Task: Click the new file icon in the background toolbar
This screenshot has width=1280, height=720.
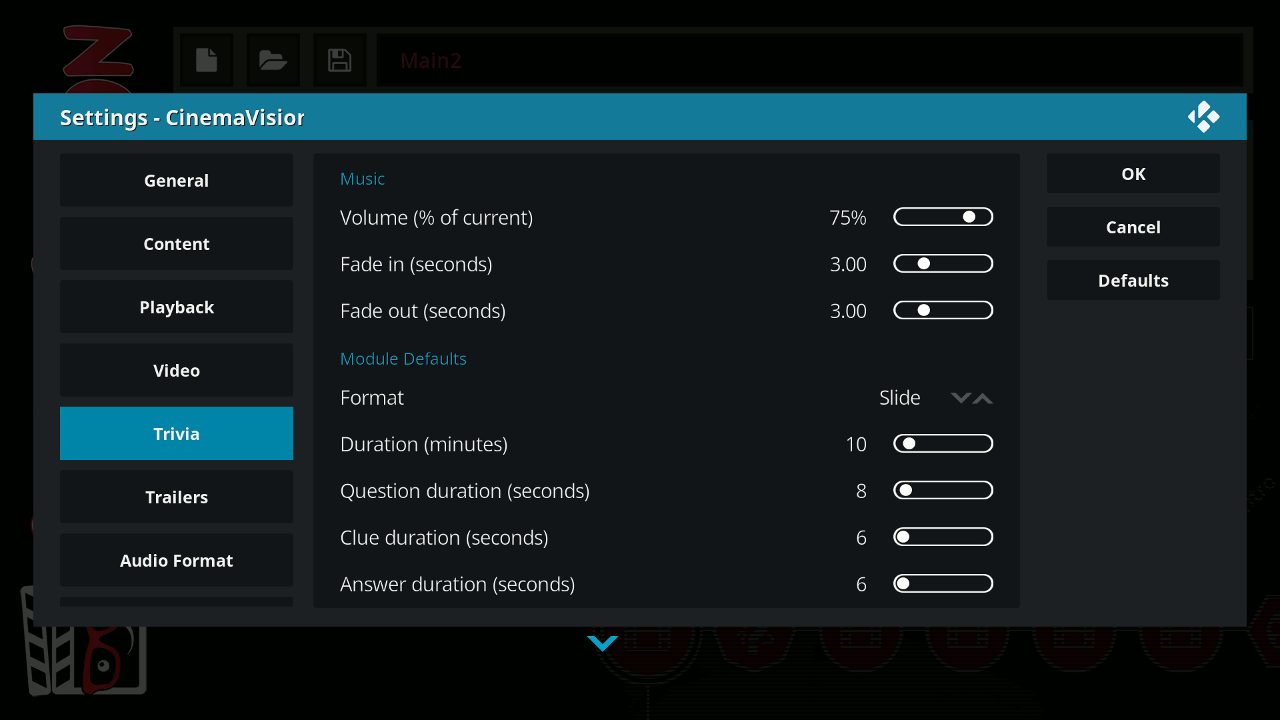Action: pos(207,60)
